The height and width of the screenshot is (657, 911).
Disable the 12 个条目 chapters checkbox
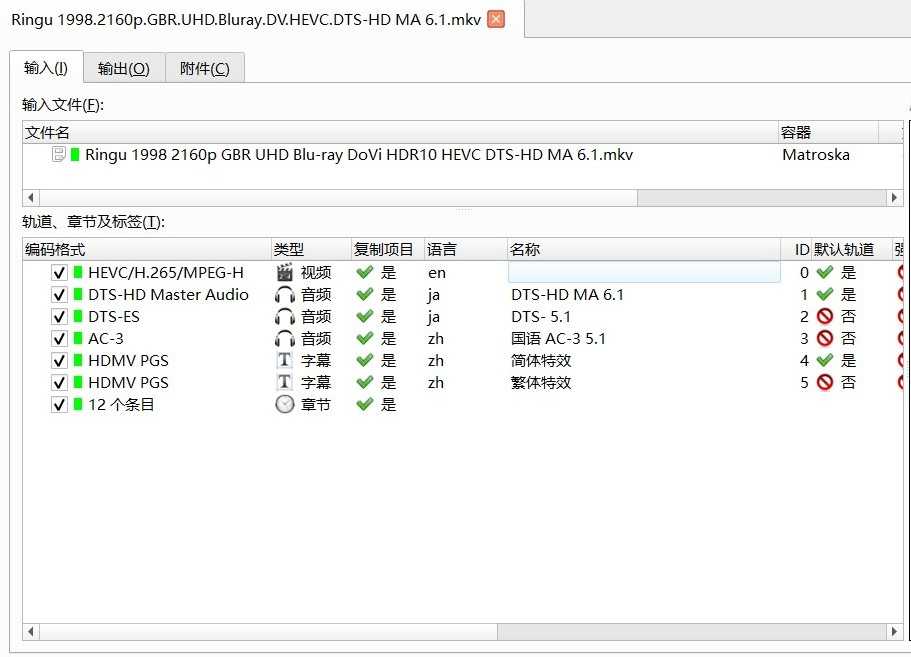click(58, 404)
